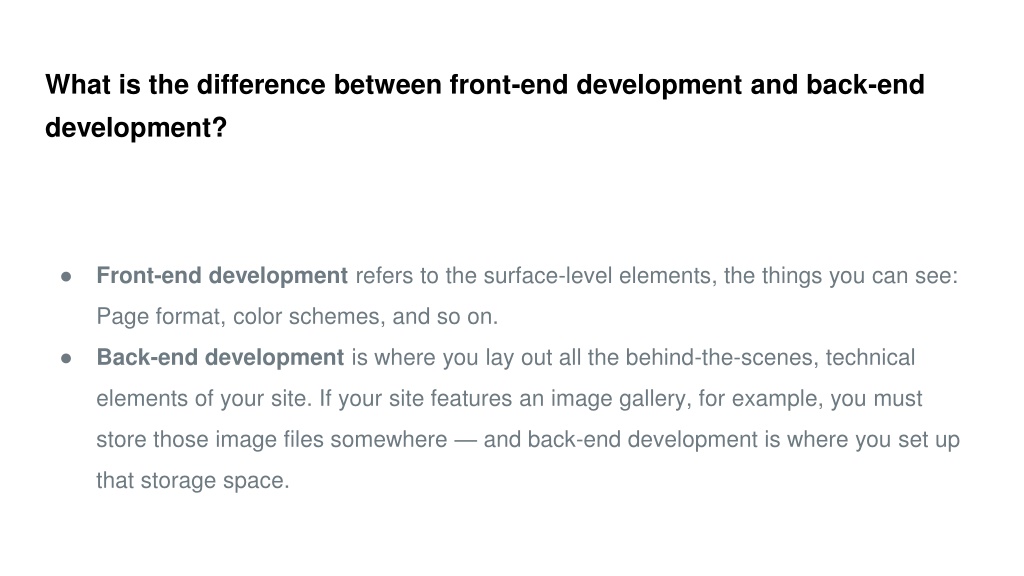The image size is (1024, 576).
Task: Click the em dash in the second bullet
Action: pos(465,440)
